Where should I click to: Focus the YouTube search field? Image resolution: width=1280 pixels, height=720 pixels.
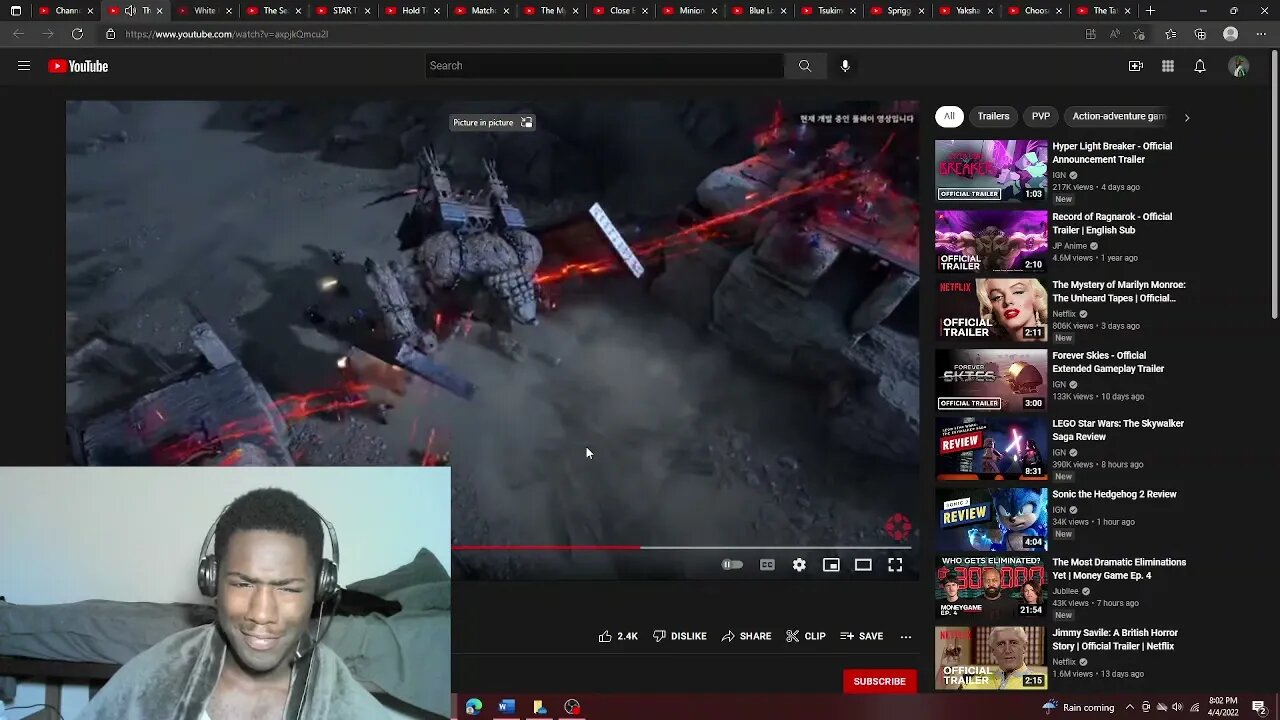pos(605,66)
